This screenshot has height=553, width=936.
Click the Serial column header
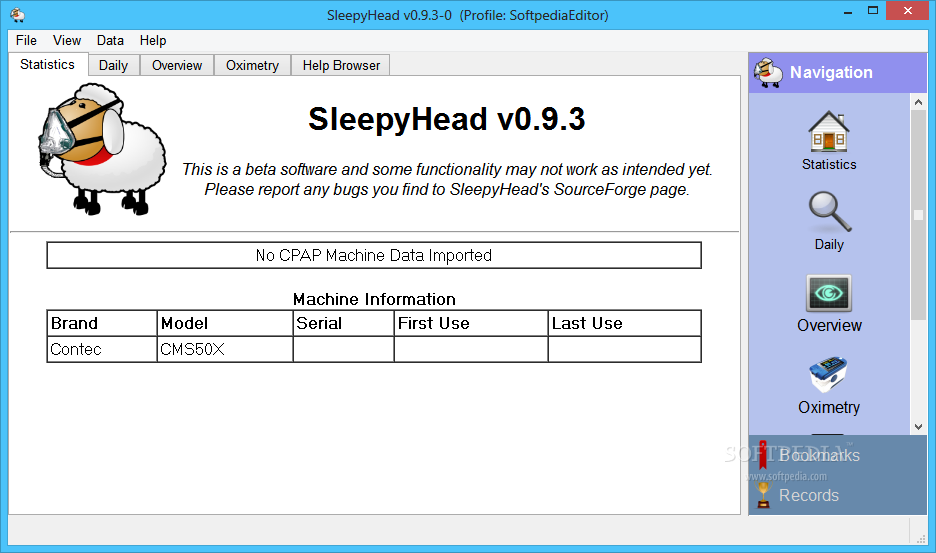pyautogui.click(x=343, y=323)
